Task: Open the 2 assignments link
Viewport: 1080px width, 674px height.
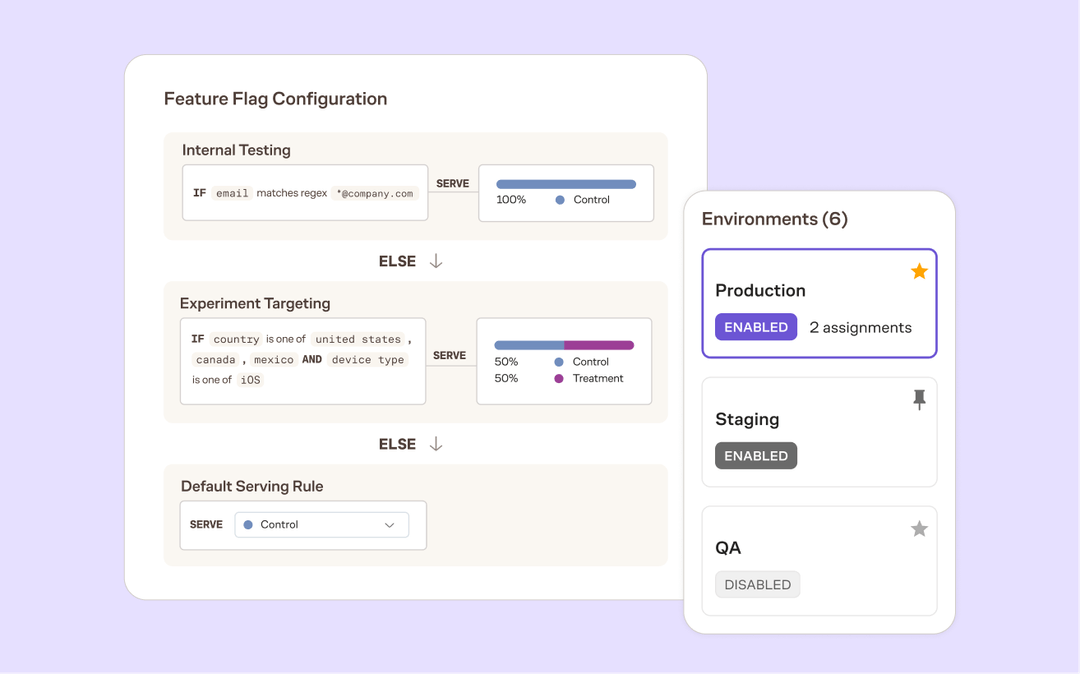Action: pyautogui.click(x=860, y=327)
